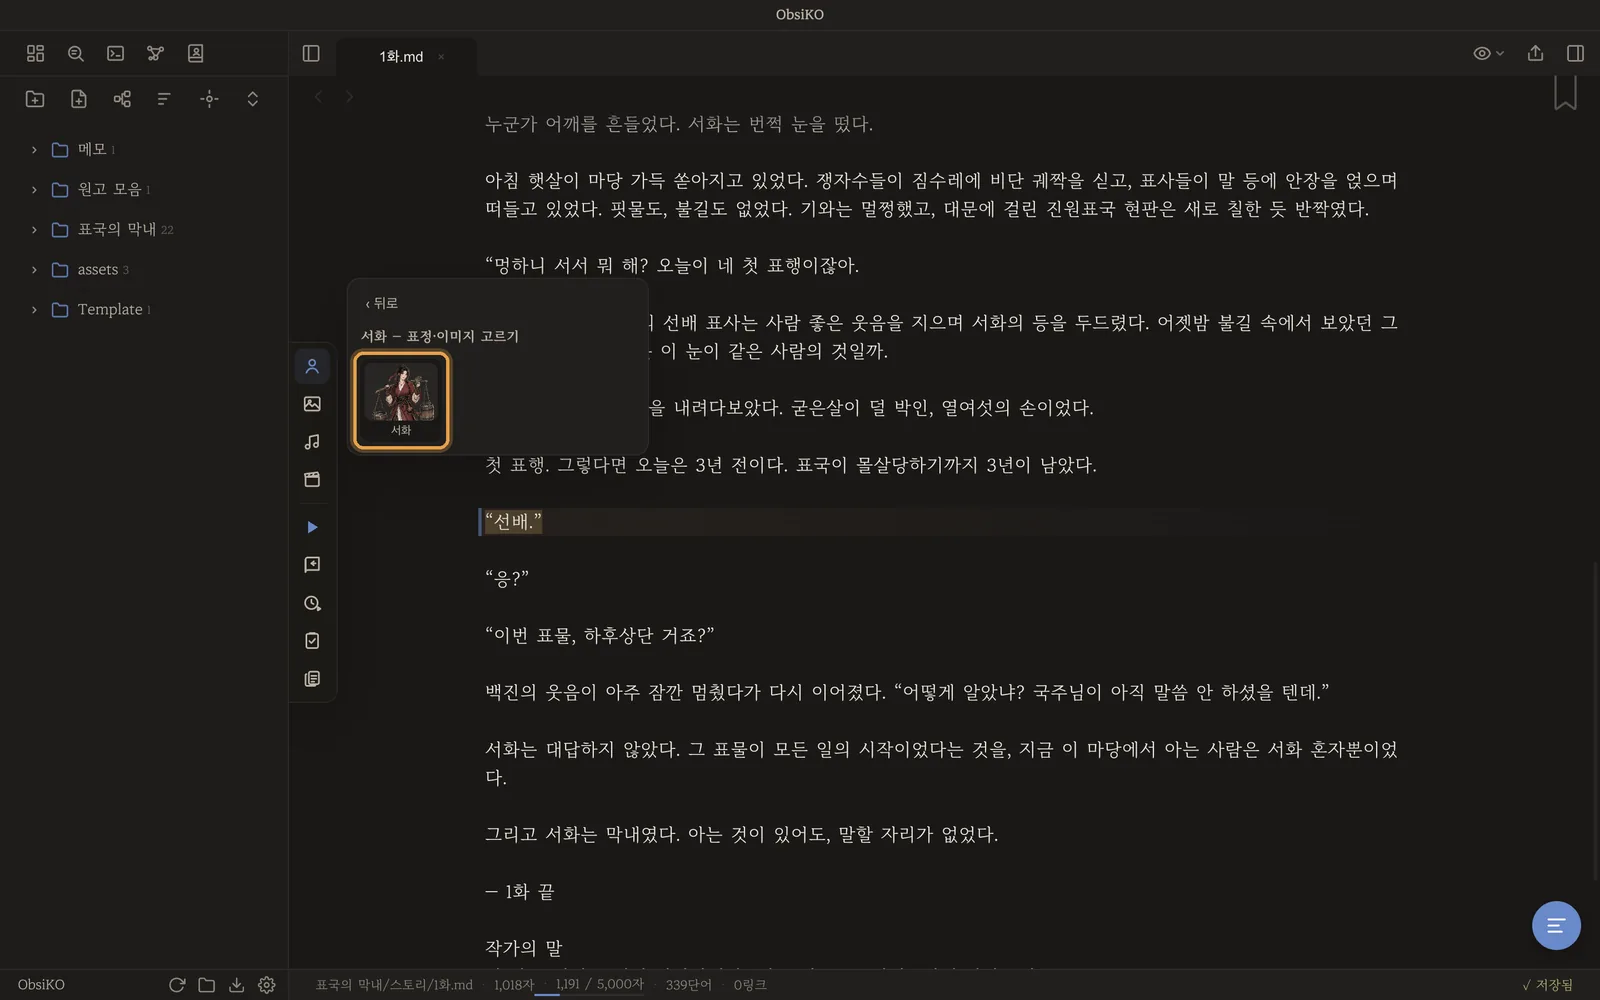1600x1000 pixels.
Task: Open the terminal icon in the sidebar
Action: (116, 54)
